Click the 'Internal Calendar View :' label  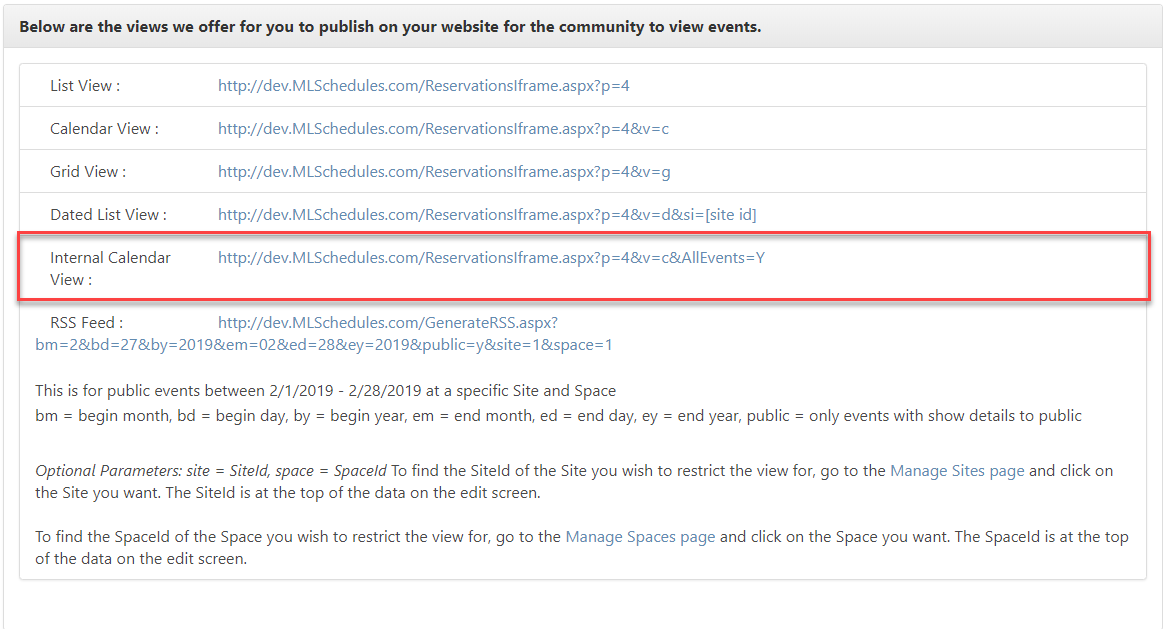click(x=111, y=269)
